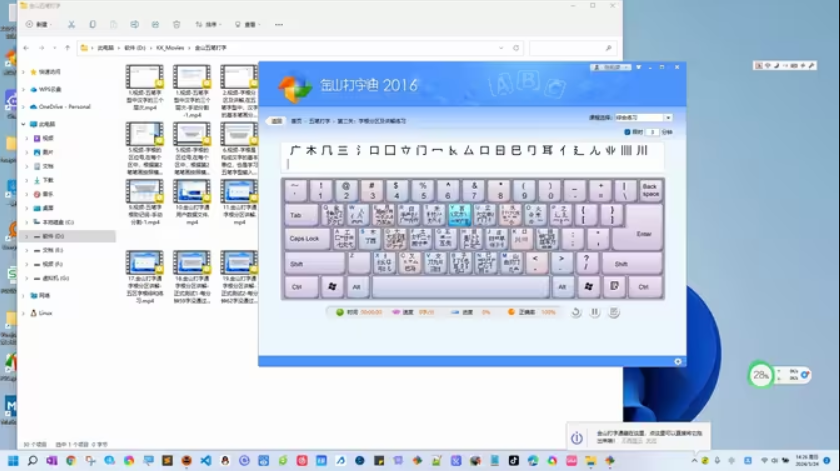The width and height of the screenshot is (840, 471).
Task: Click KK_Movies in the address breadcrumb
Action: pos(170,48)
